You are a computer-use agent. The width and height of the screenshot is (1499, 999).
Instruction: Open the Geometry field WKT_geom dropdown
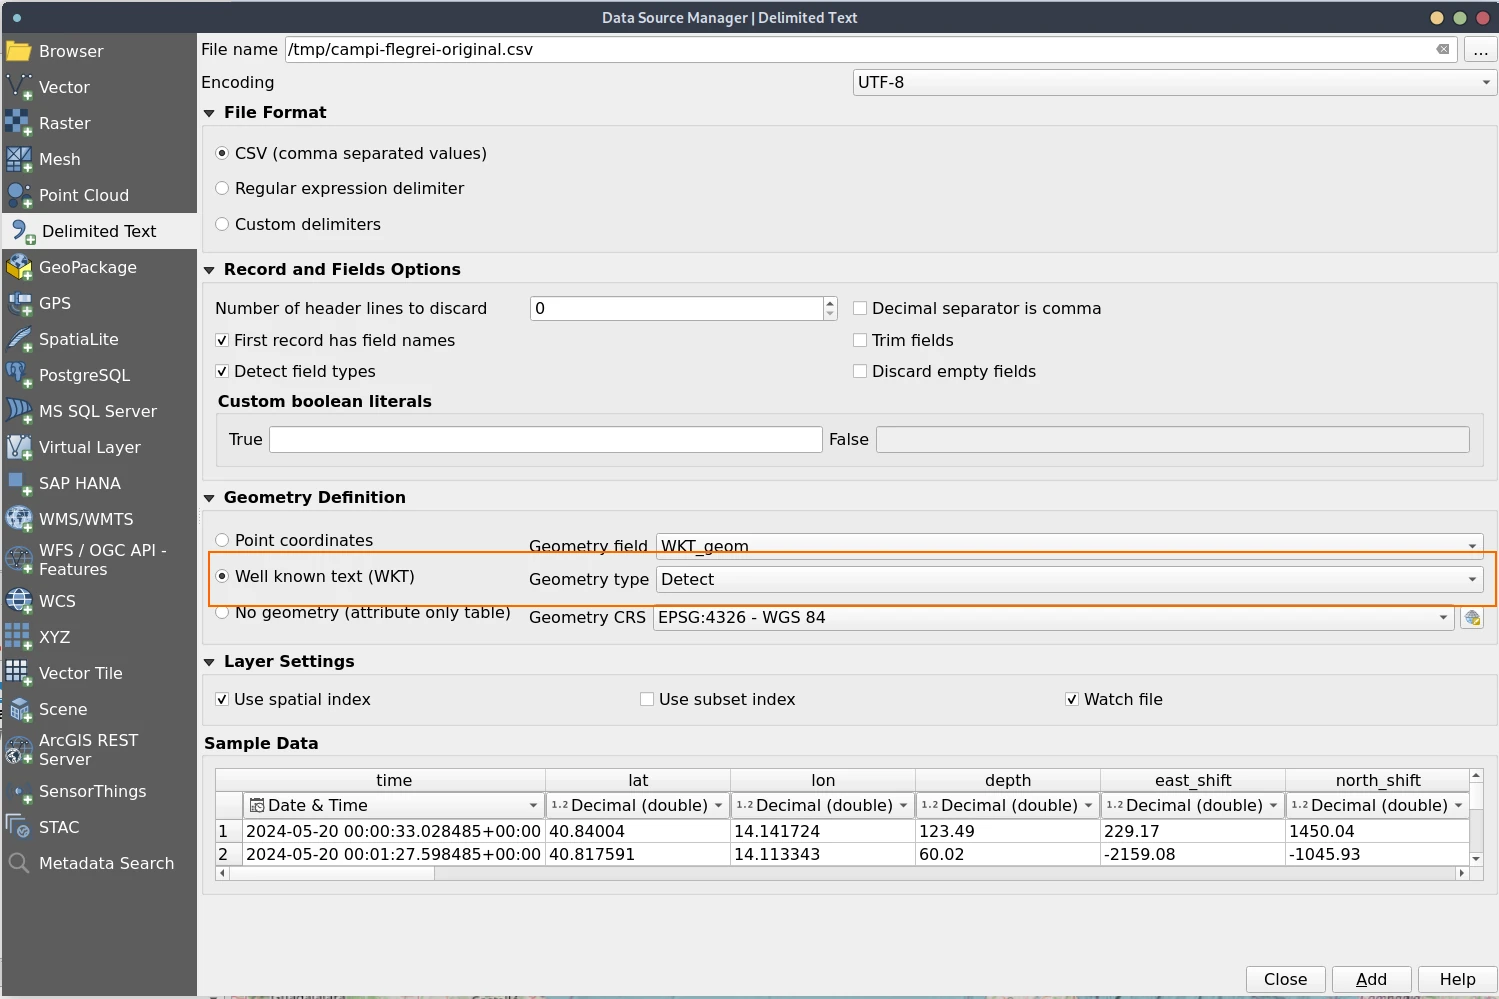[1069, 545]
